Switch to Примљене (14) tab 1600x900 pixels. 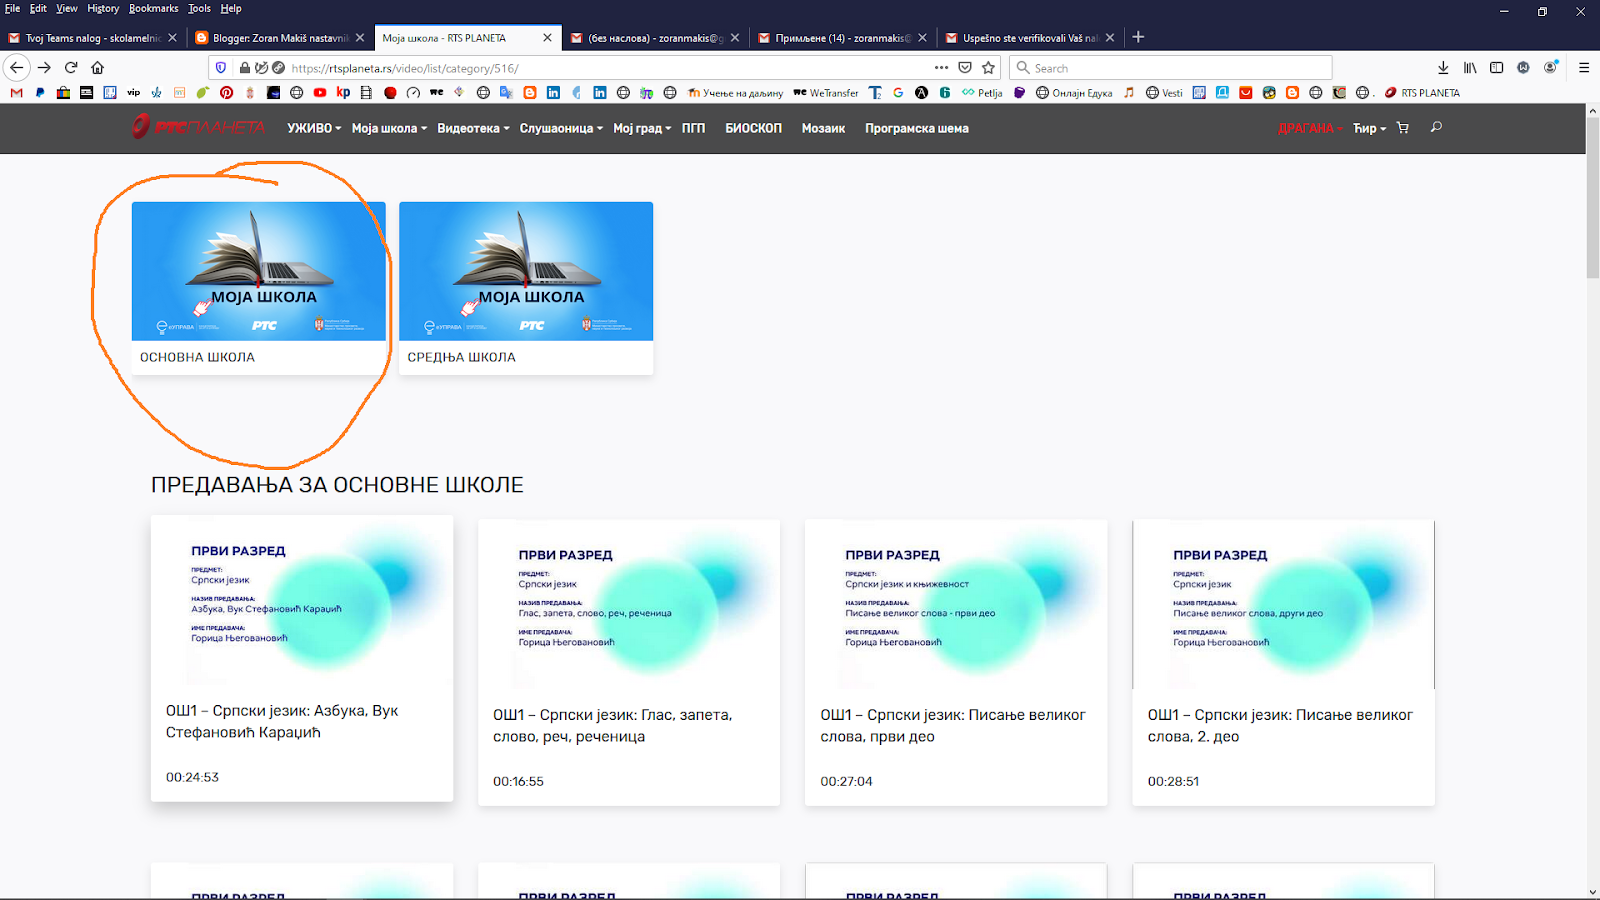pyautogui.click(x=841, y=38)
